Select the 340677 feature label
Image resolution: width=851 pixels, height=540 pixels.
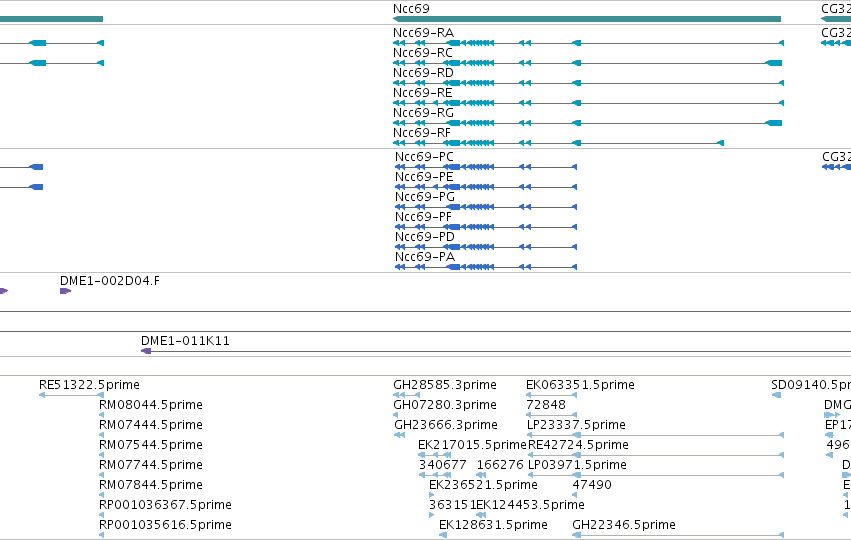442,465
